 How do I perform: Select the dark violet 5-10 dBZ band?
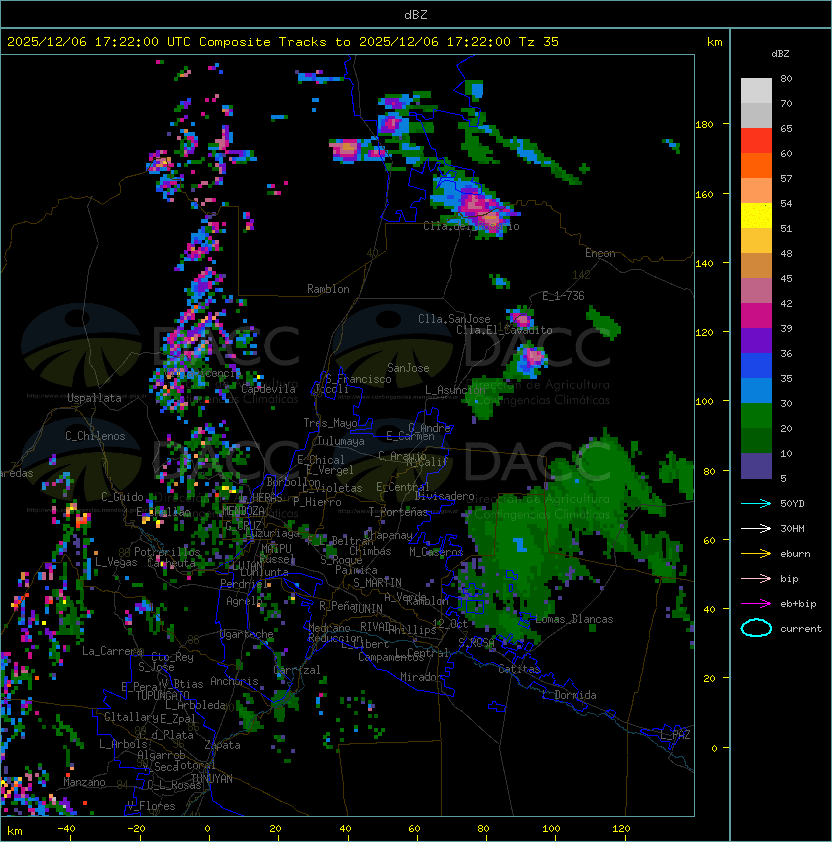756,466
